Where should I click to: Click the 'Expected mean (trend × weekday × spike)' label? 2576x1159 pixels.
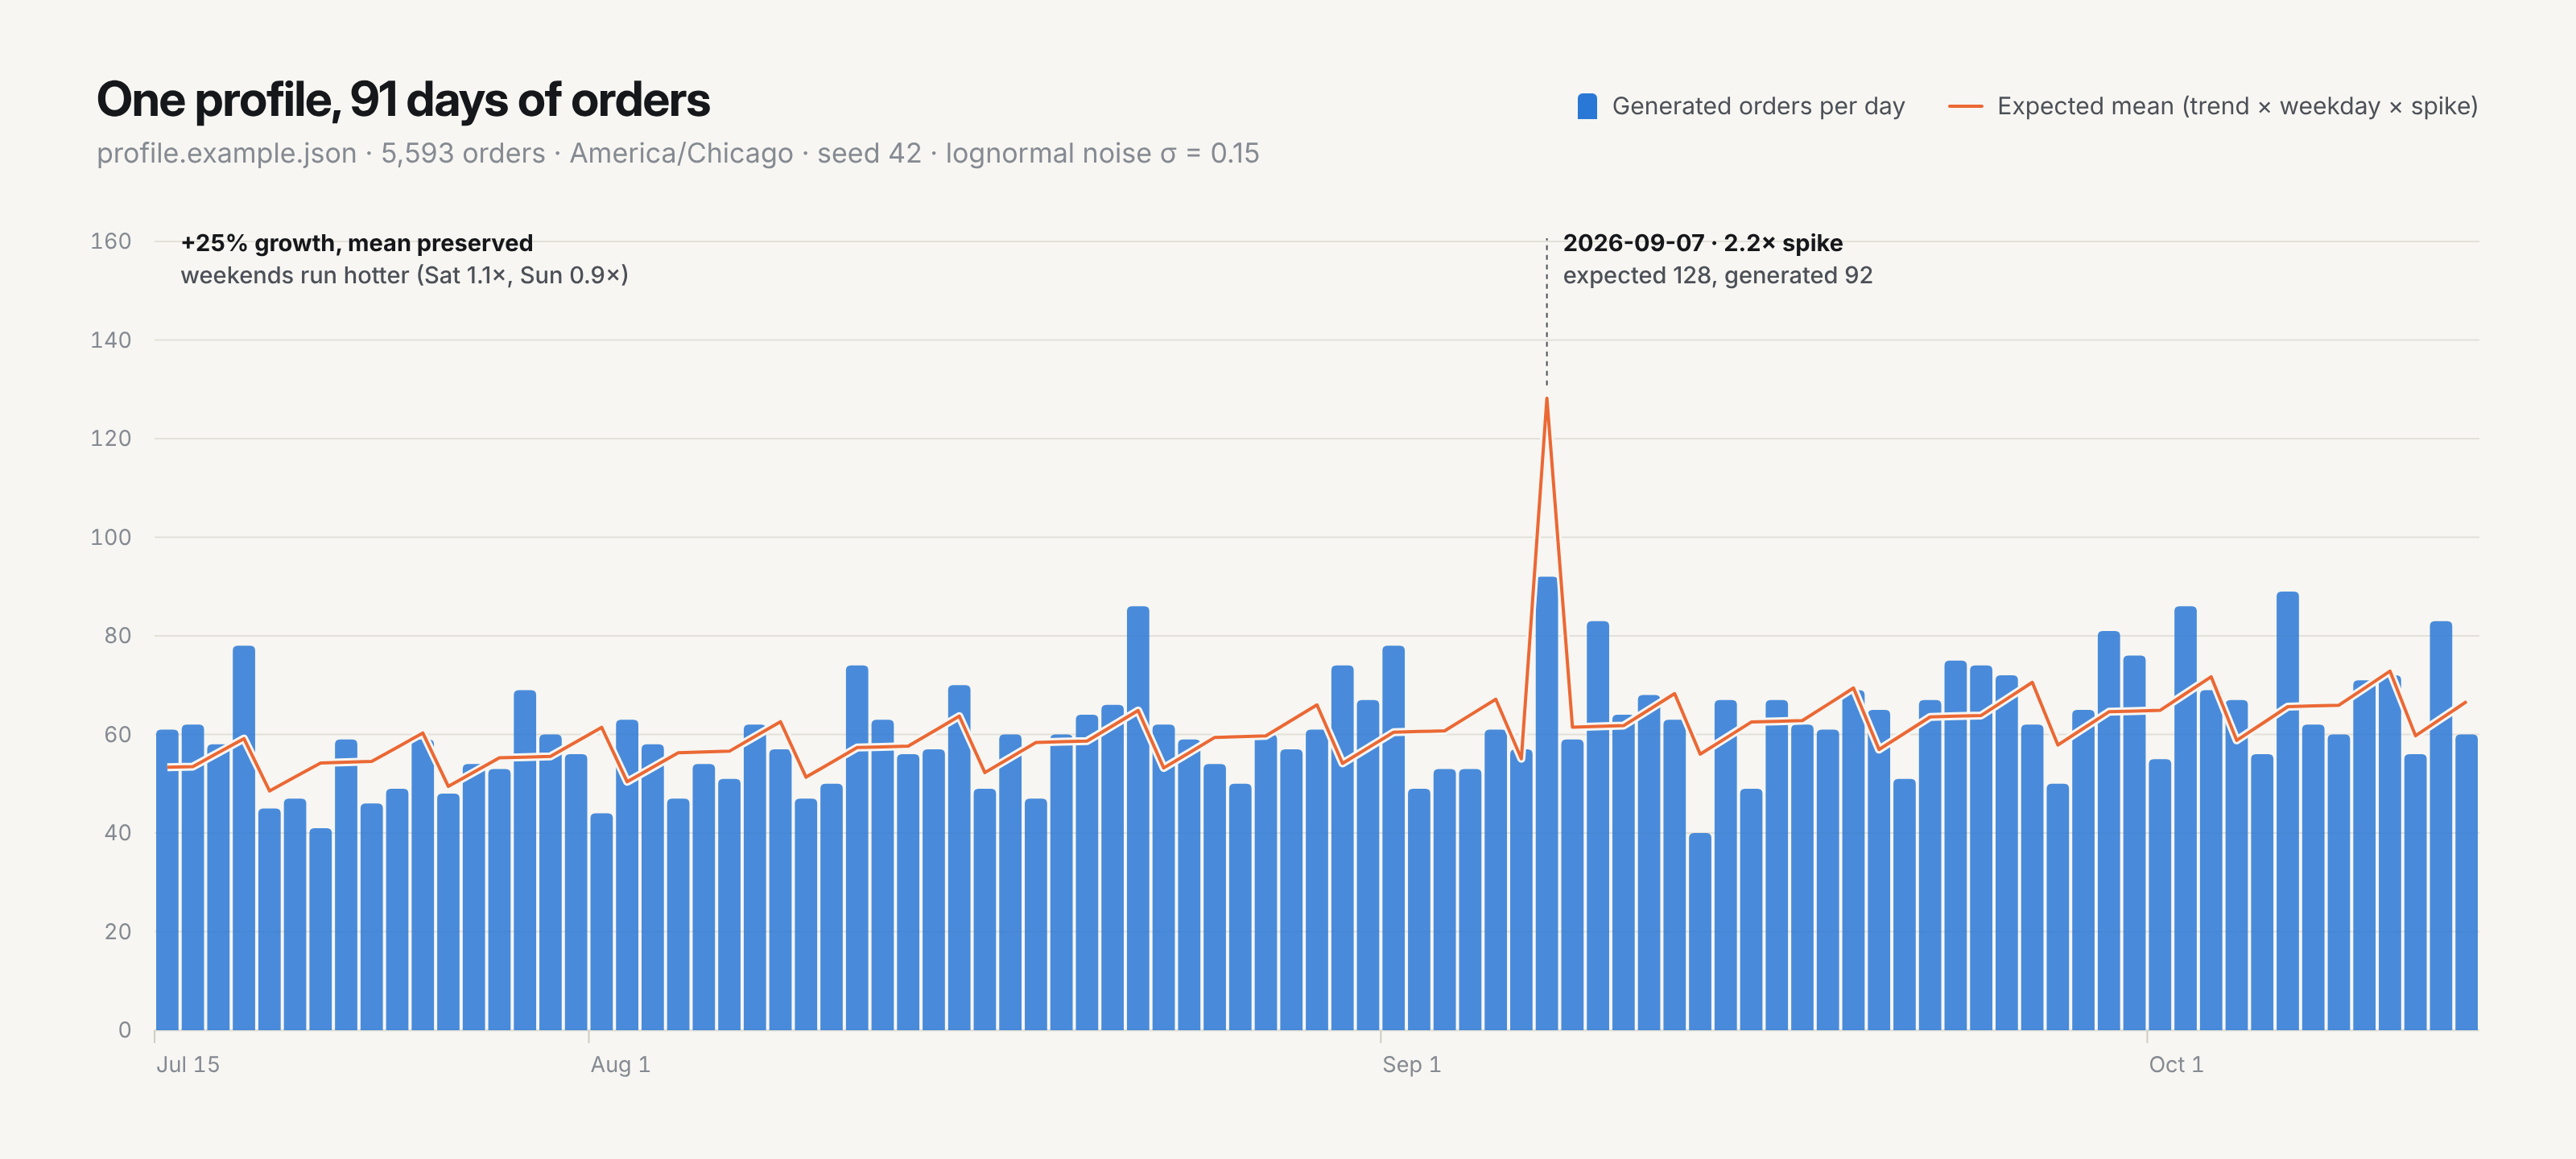click(x=2237, y=106)
